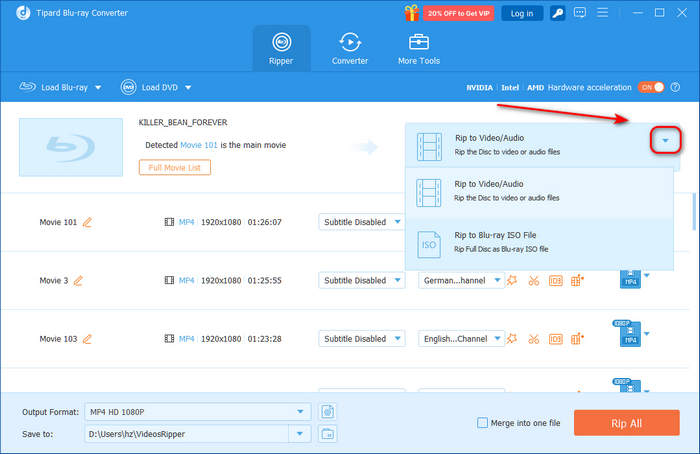Rename Movie 101 with pencil icon

point(87,222)
